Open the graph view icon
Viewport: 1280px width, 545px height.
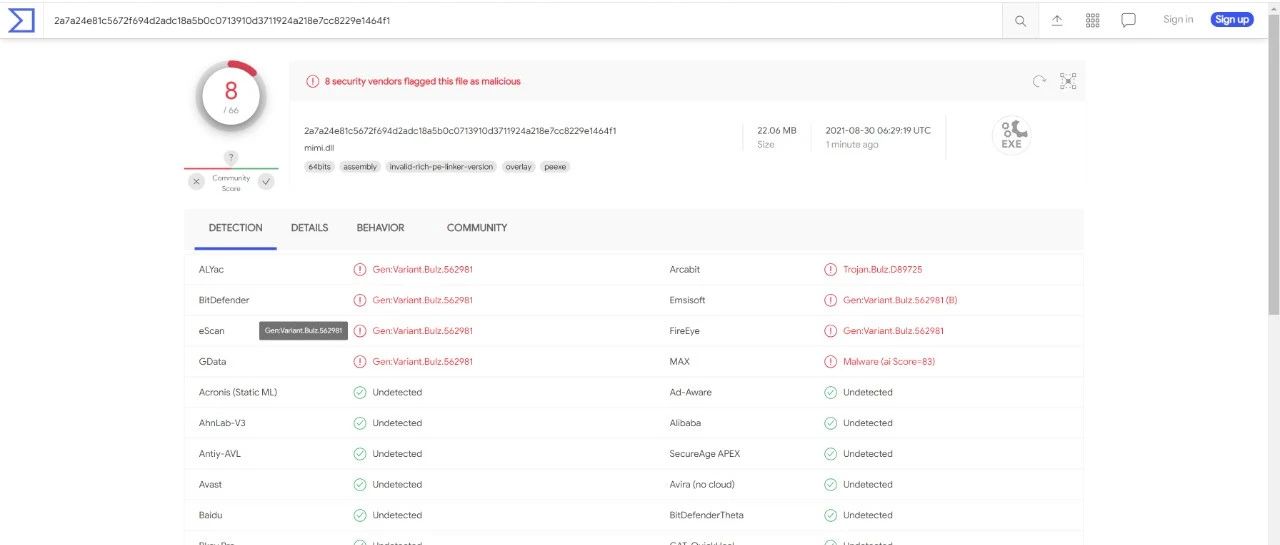pos(1068,81)
